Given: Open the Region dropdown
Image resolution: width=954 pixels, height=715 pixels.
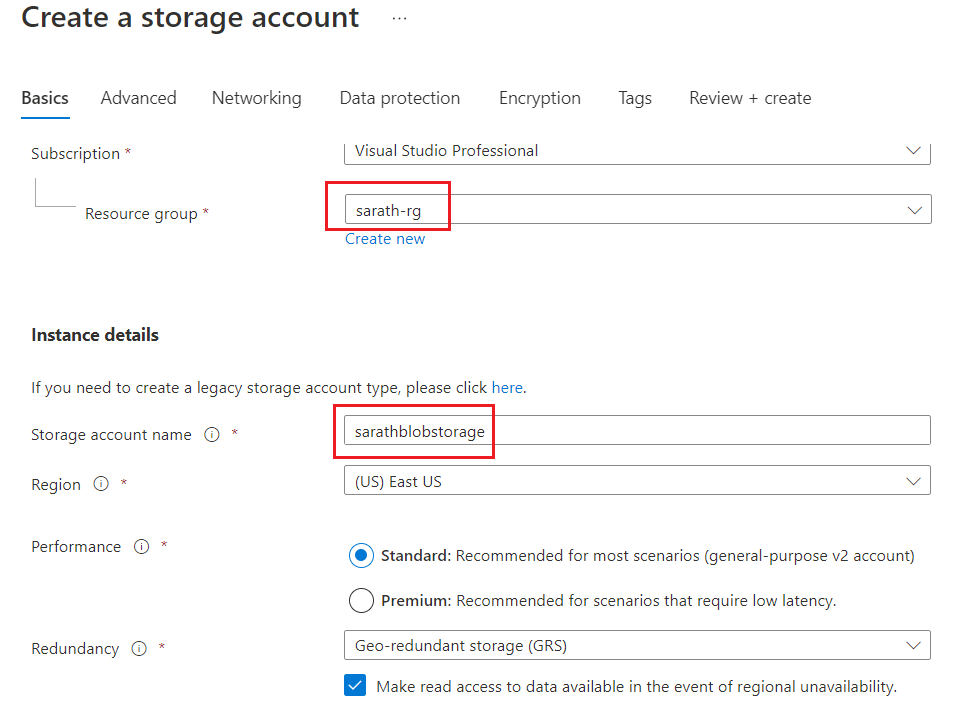Looking at the screenshot, I should (912, 480).
